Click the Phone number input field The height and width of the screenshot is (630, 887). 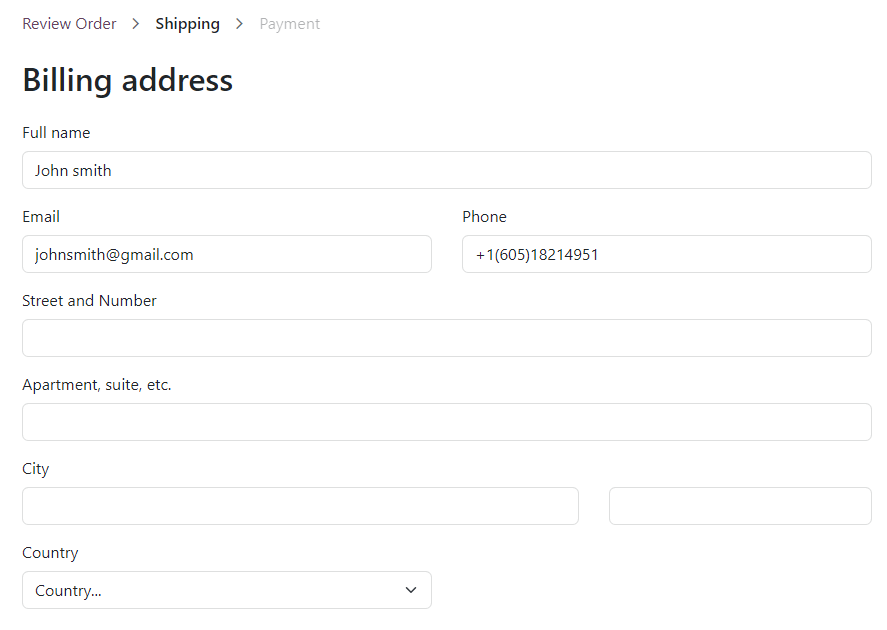pos(667,254)
